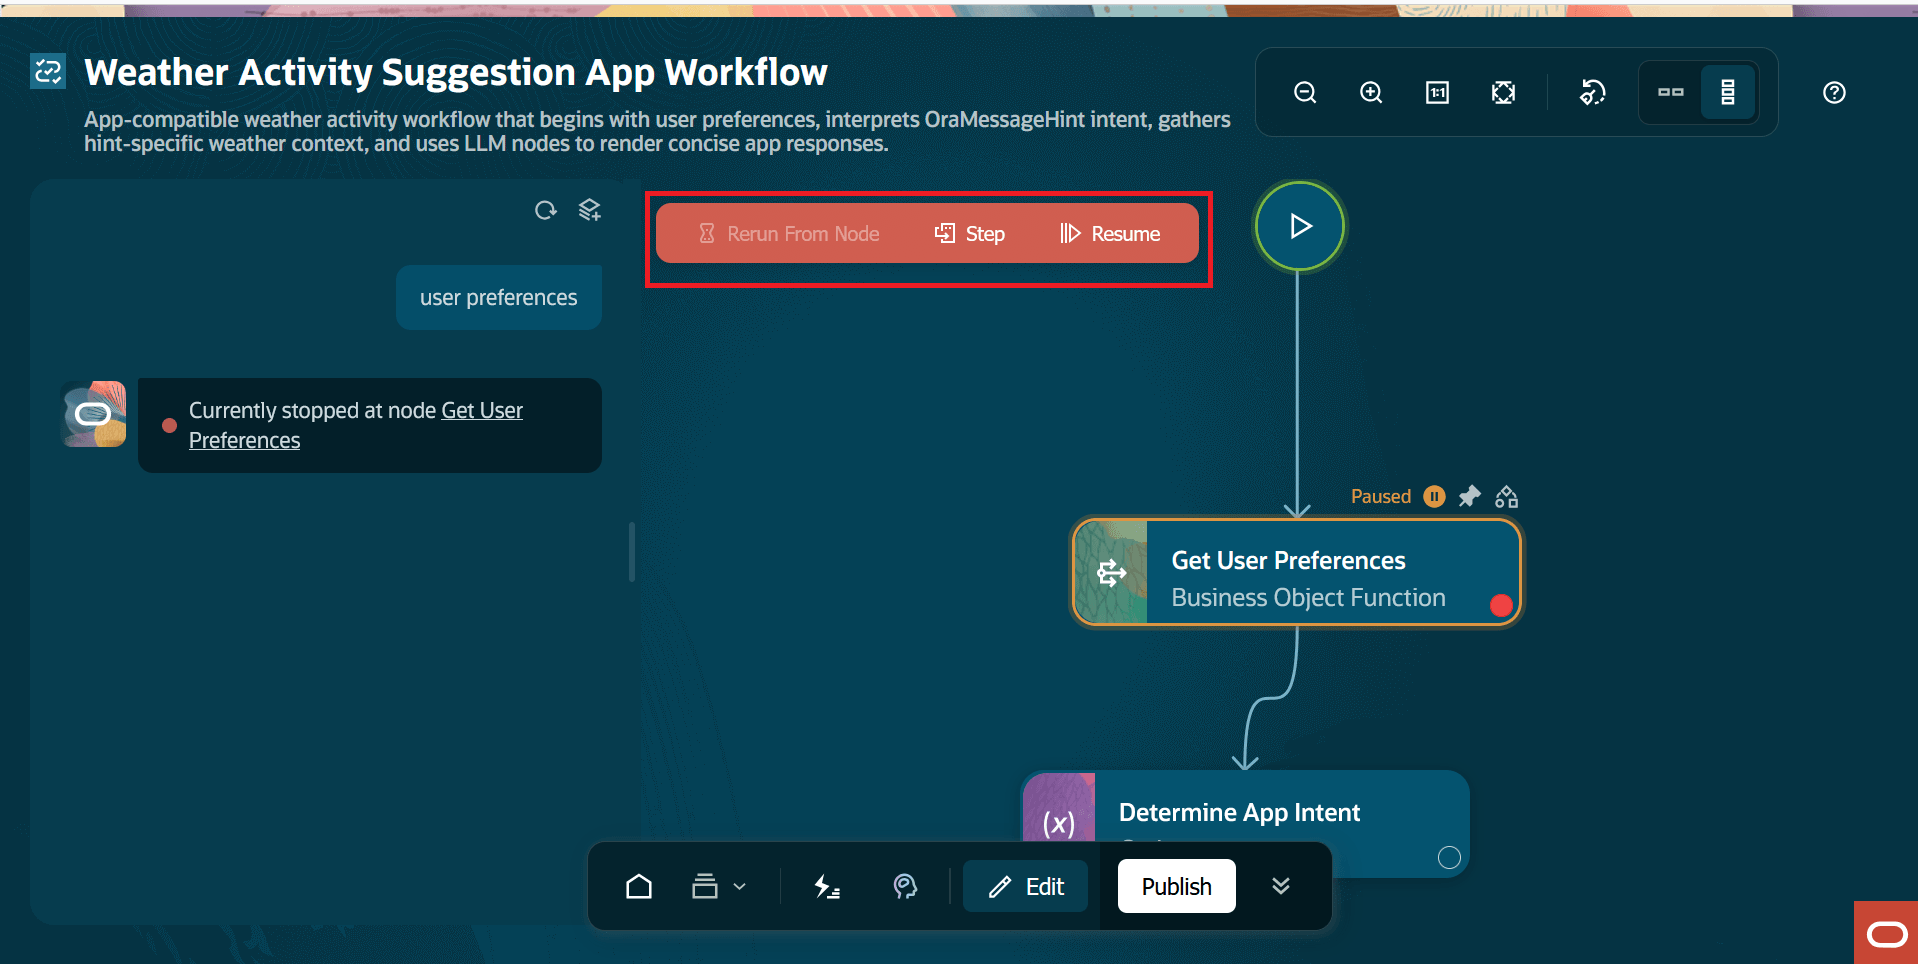Resume the paused workflow run
This screenshot has height=964, width=1918.
(1110, 234)
